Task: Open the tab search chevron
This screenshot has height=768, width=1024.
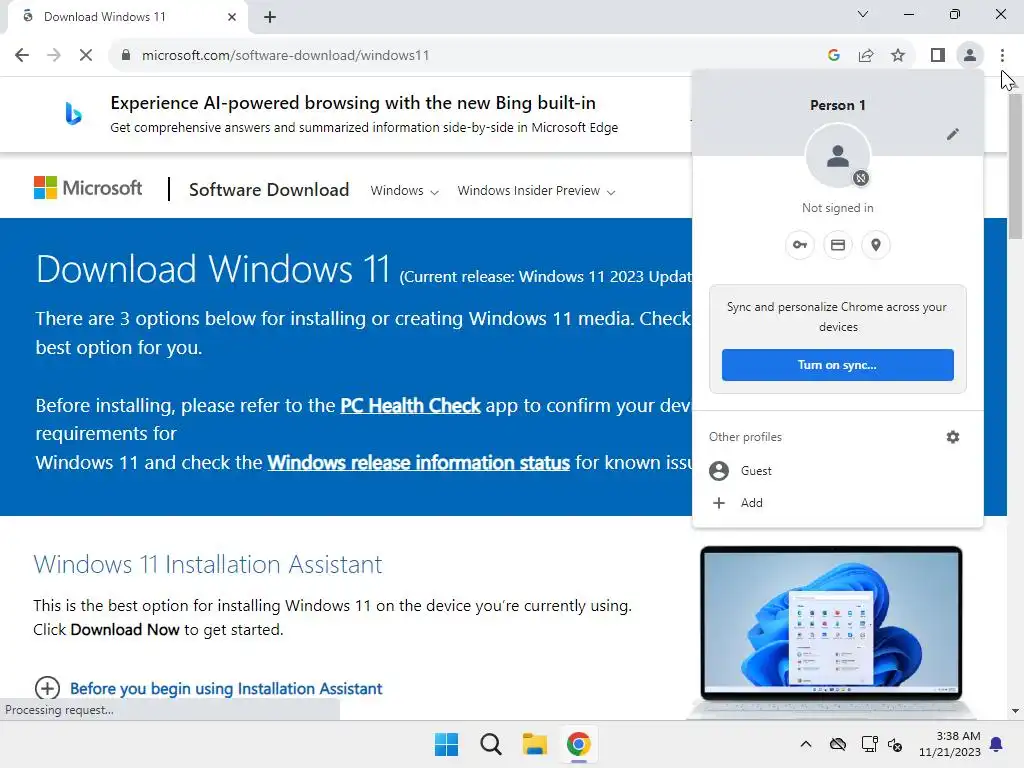Action: click(863, 14)
